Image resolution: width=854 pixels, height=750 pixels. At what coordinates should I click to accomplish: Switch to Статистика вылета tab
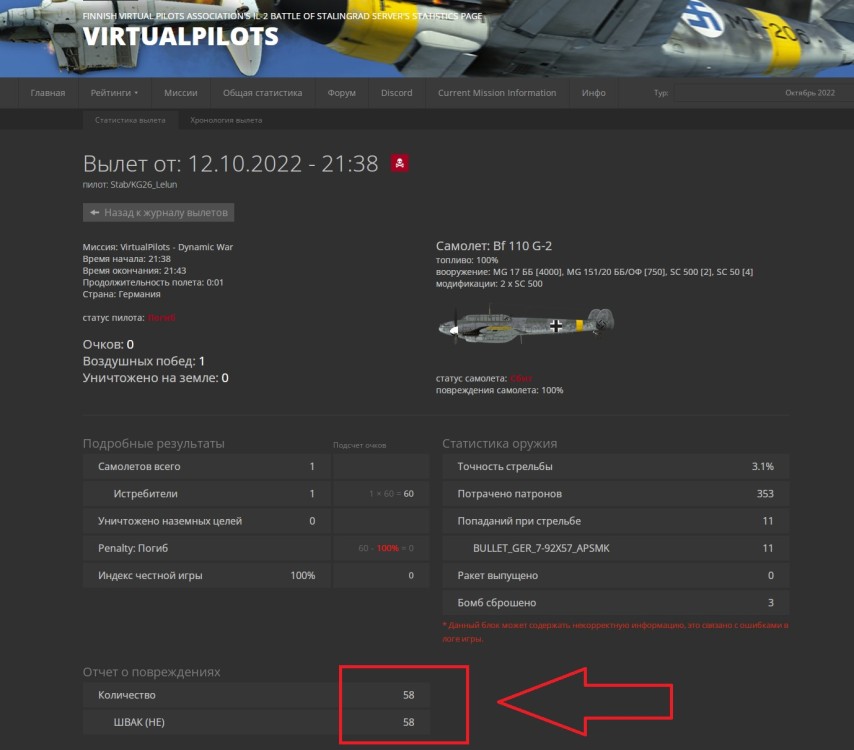point(130,120)
